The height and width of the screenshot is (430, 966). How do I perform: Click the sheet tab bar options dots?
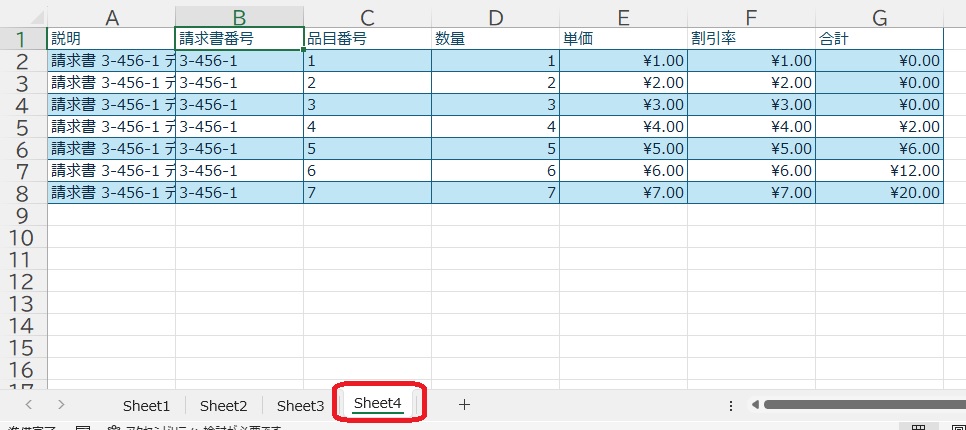click(731, 405)
